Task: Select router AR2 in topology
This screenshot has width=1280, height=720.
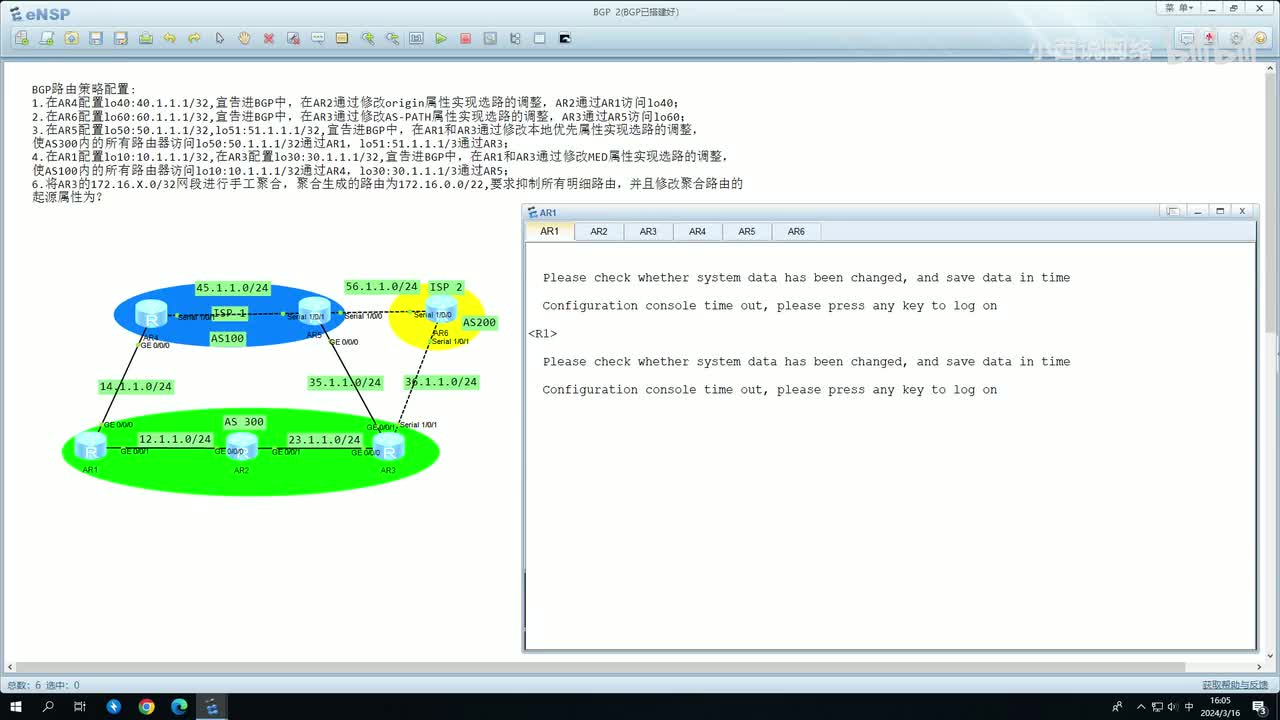Action: 242,446
